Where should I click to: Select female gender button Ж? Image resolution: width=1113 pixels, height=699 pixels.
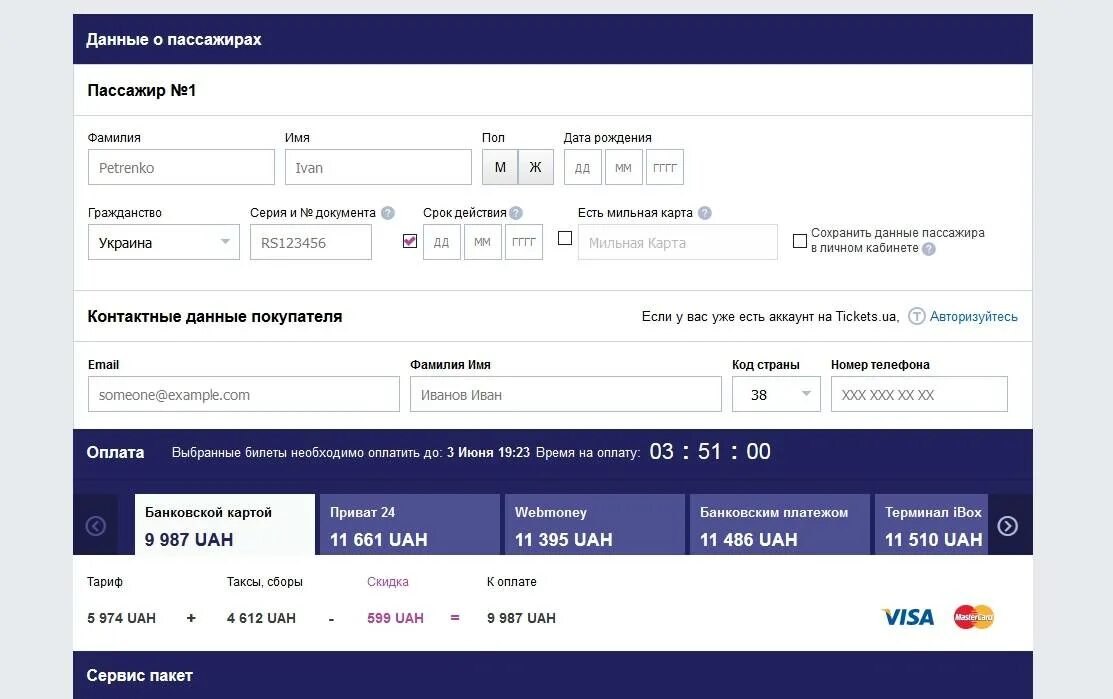(x=536, y=167)
